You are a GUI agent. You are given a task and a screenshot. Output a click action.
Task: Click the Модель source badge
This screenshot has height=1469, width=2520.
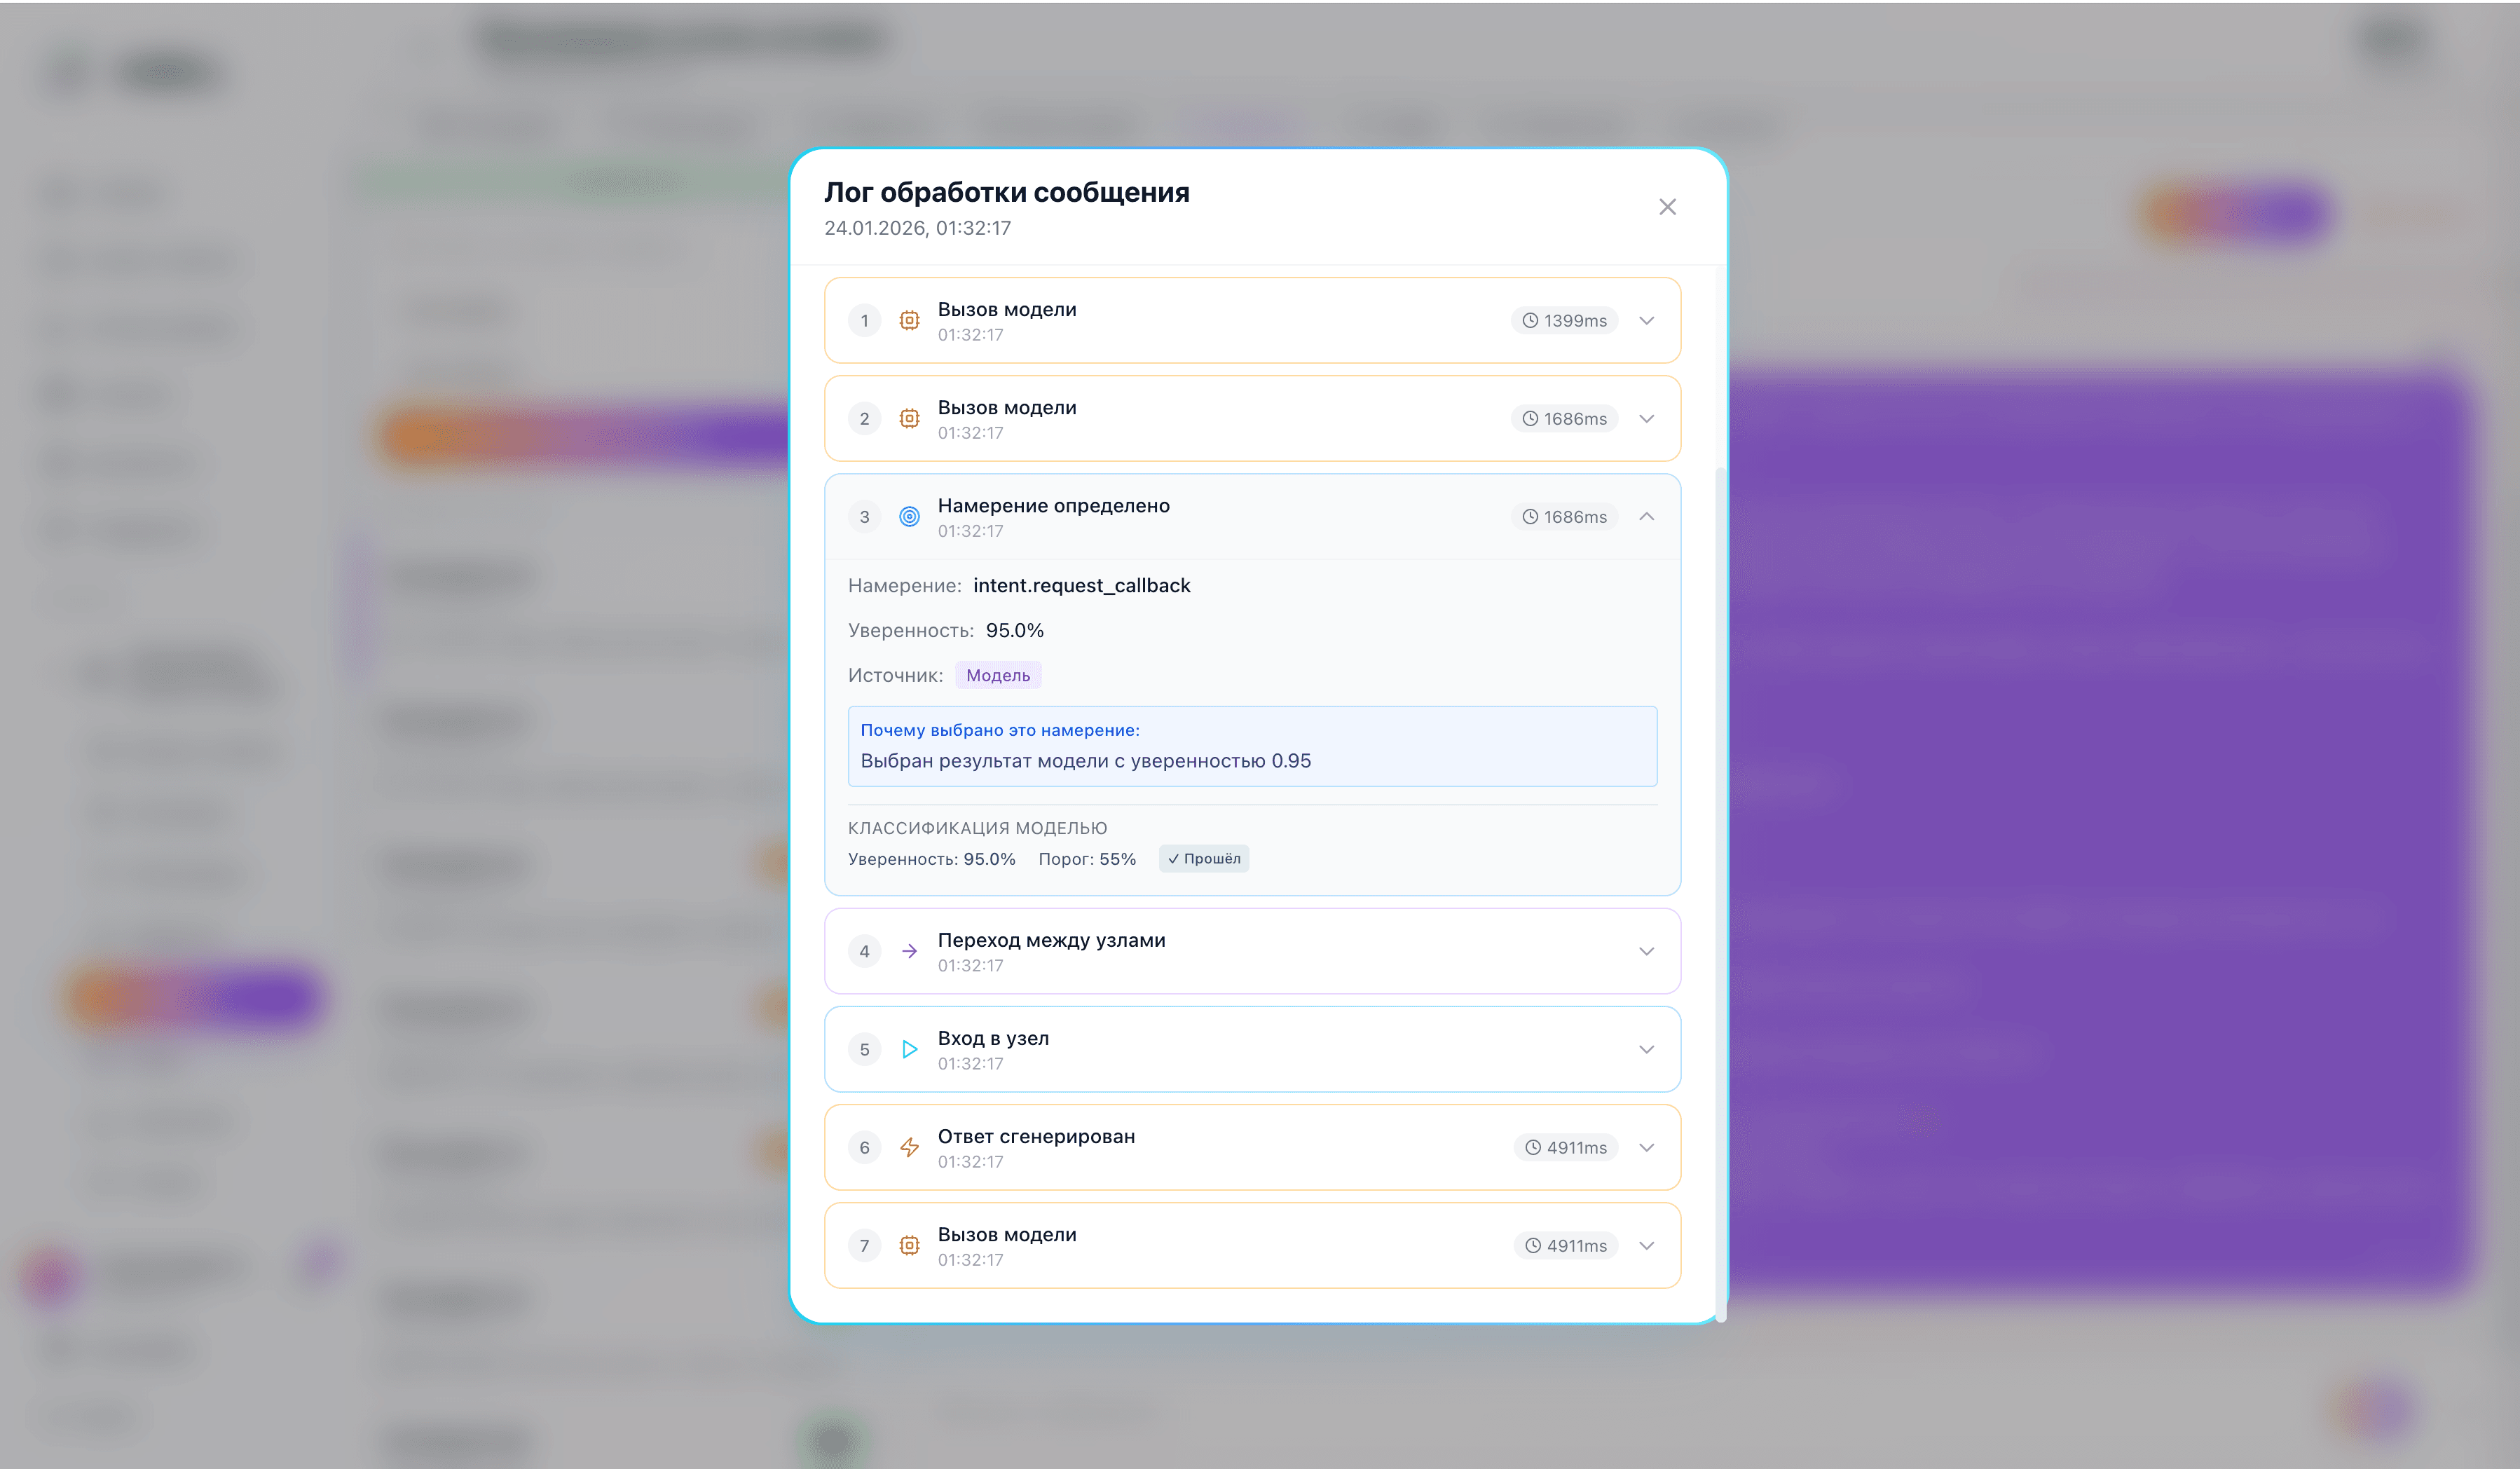click(x=997, y=675)
